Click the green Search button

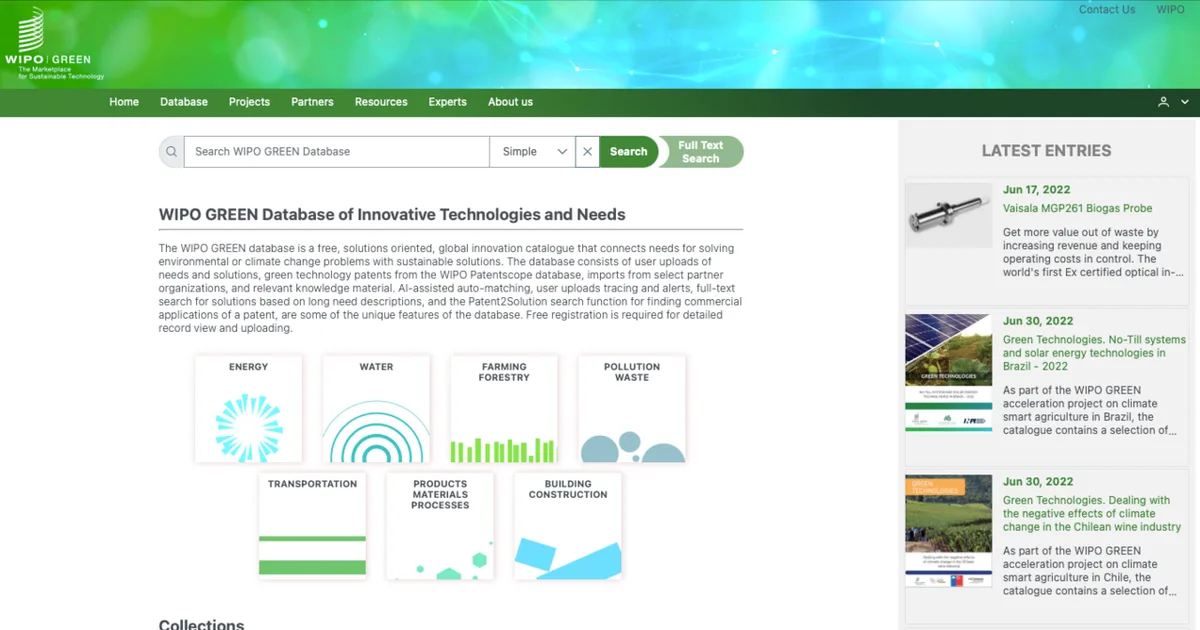628,152
